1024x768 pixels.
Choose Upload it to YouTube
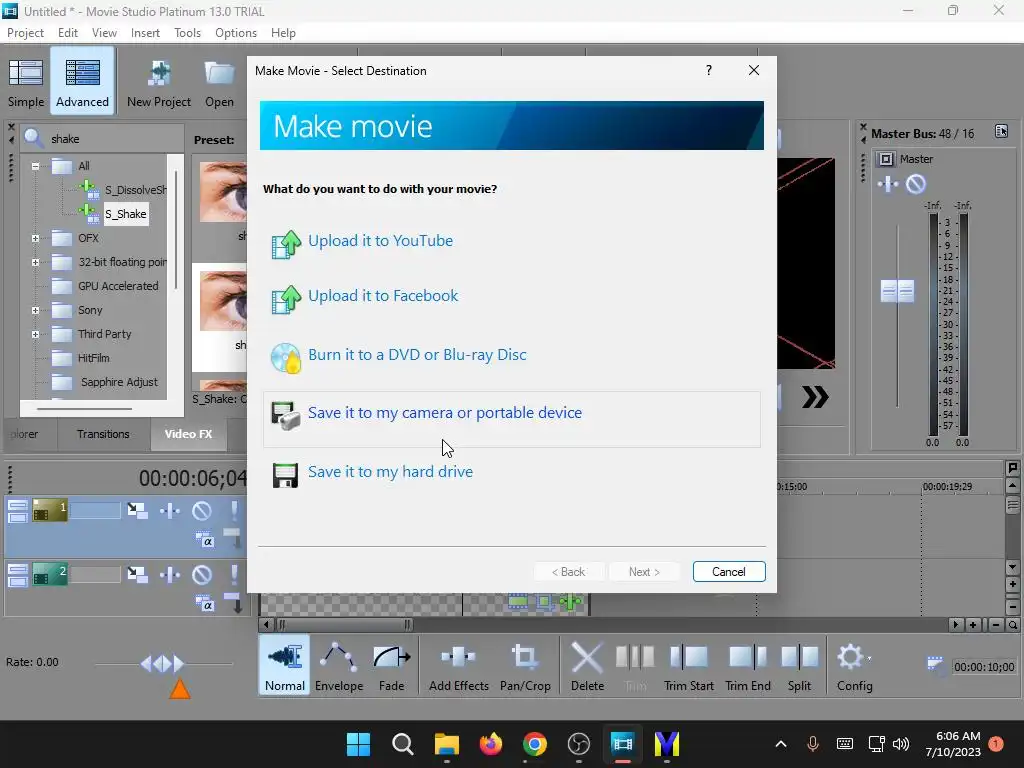click(380, 241)
